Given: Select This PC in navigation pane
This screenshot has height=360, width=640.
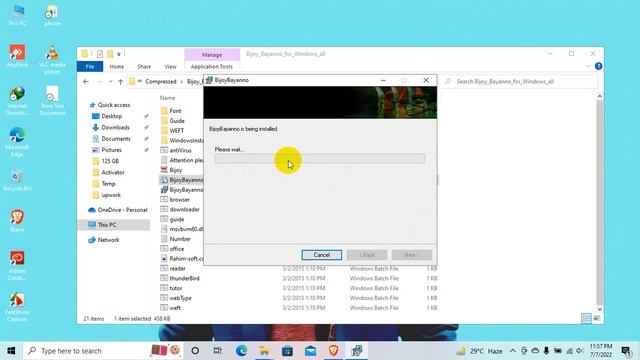Looking at the screenshot, I should 107,225.
